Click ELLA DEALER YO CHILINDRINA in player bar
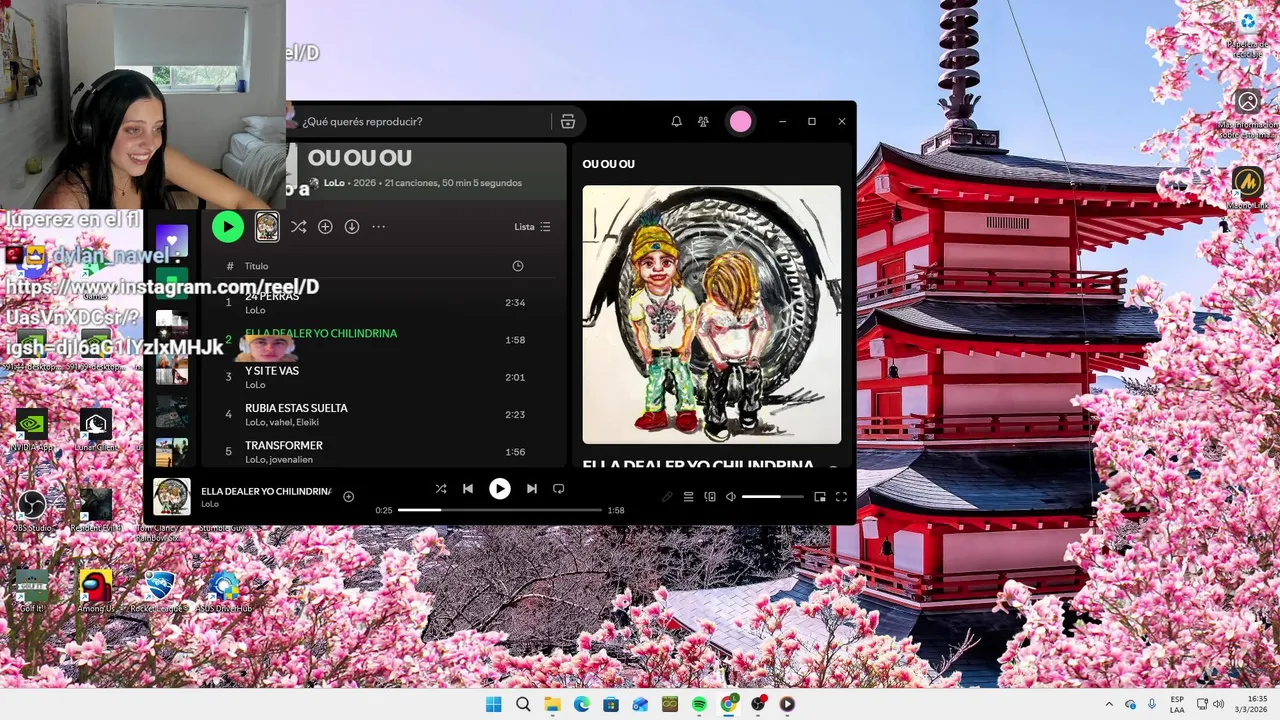Viewport: 1280px width, 720px height. [x=266, y=491]
